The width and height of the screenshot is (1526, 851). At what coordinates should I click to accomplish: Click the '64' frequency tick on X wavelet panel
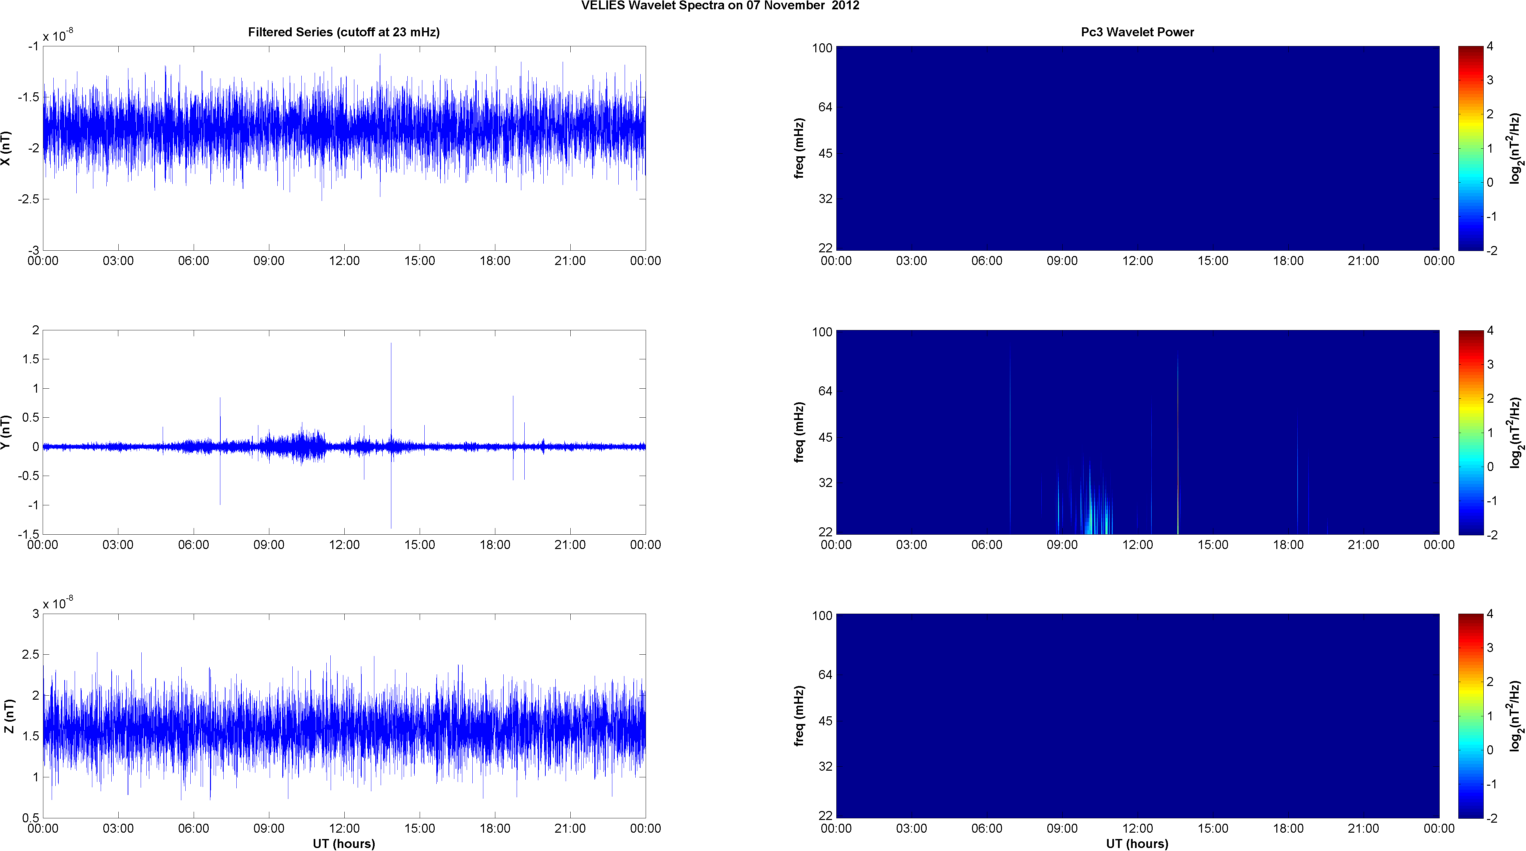(825, 107)
